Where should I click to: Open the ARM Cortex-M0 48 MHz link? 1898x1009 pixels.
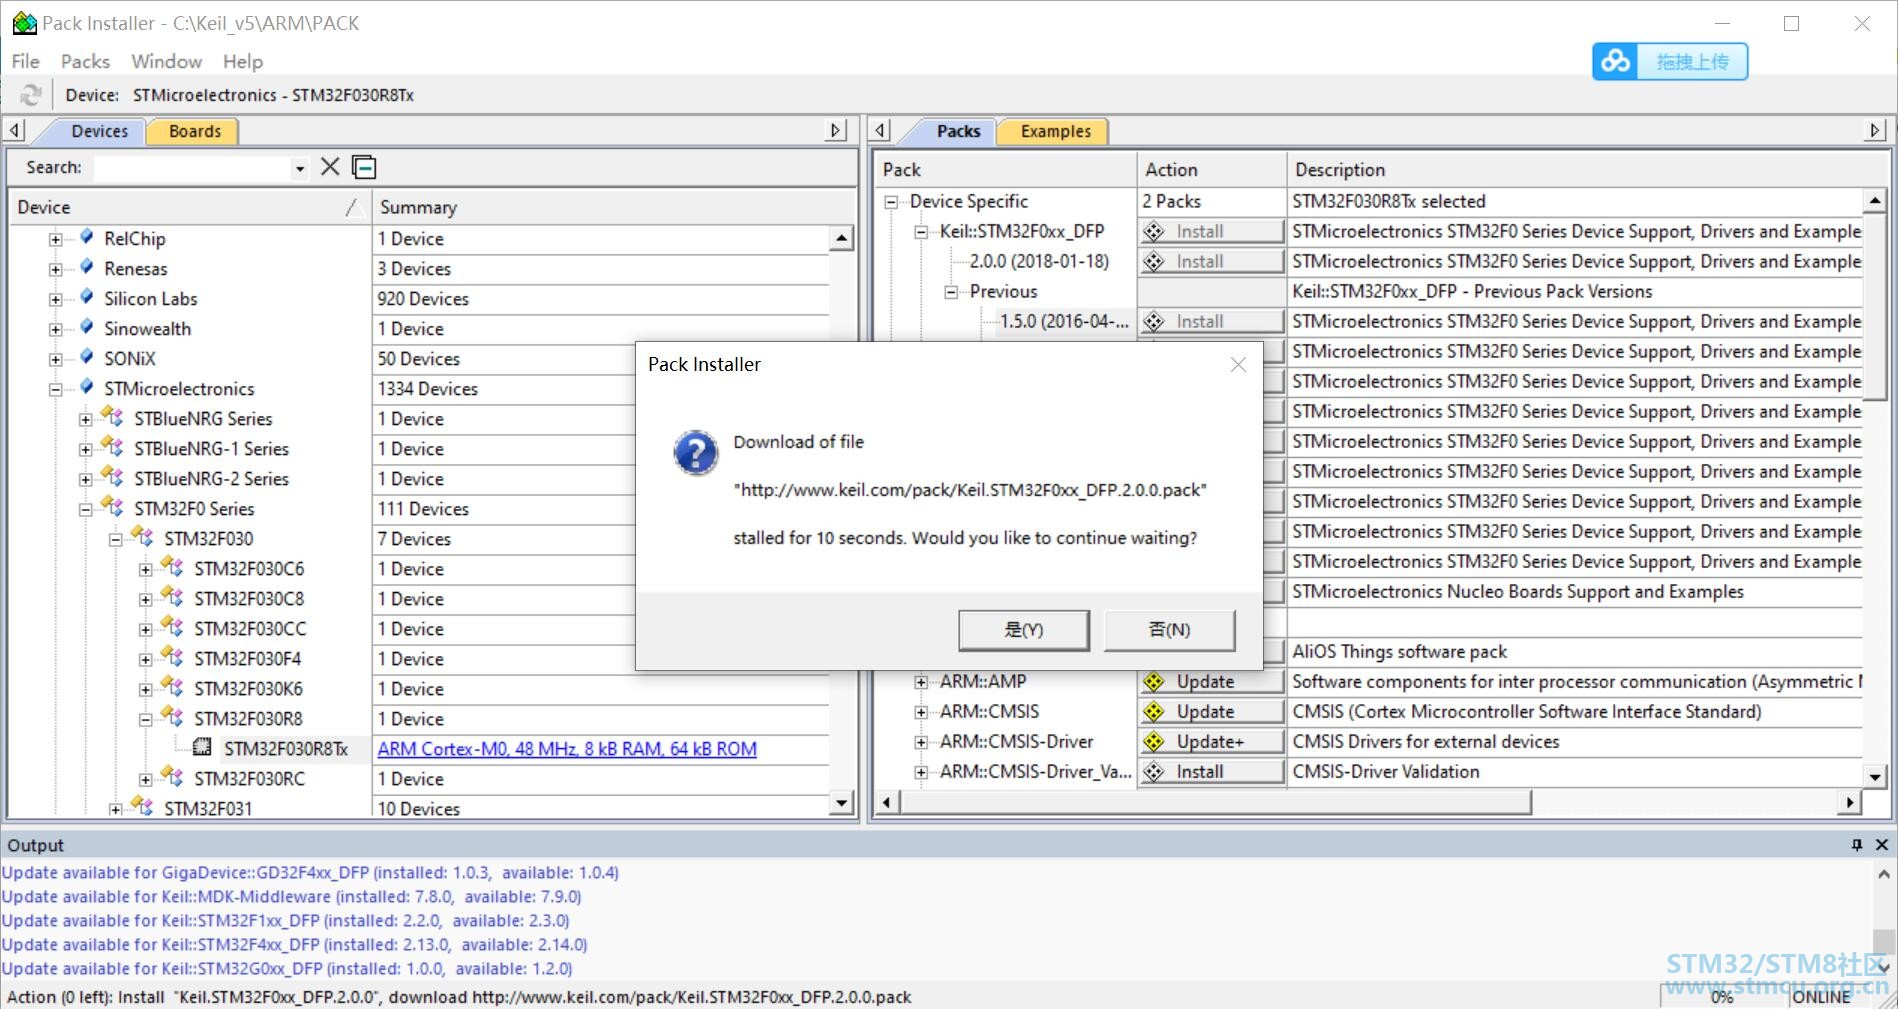(x=567, y=749)
